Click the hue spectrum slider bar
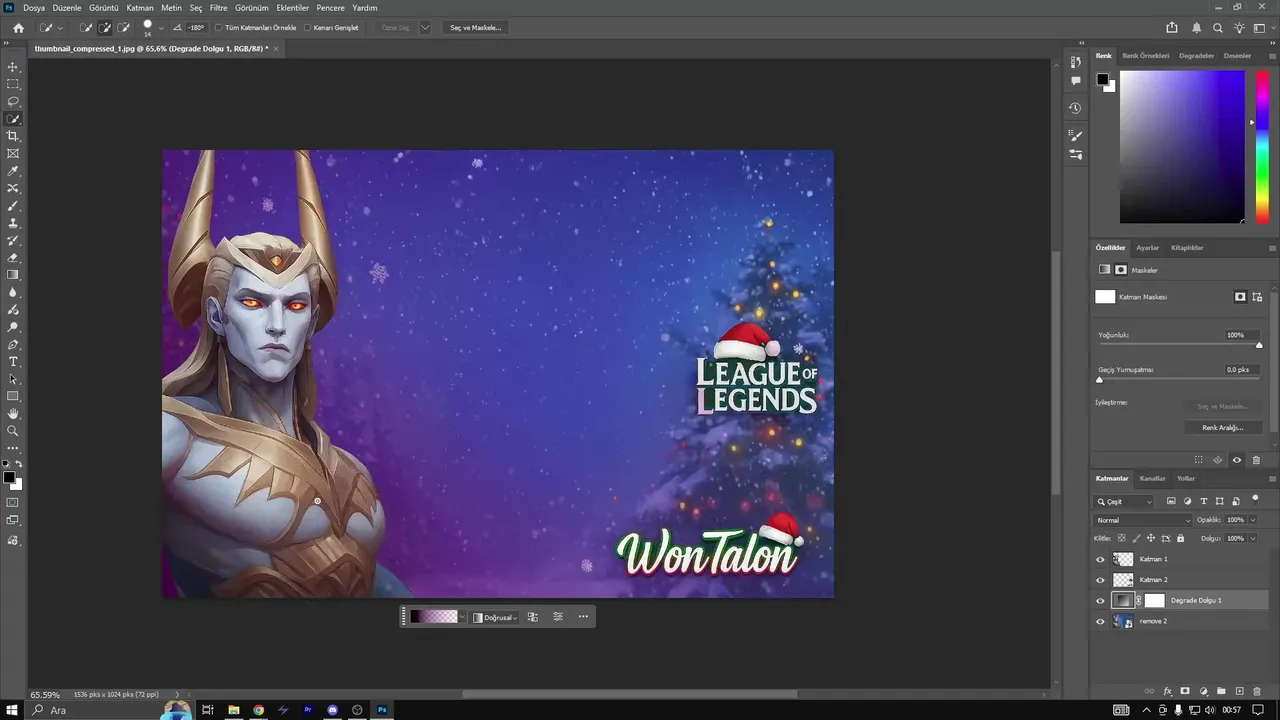 tap(1262, 147)
